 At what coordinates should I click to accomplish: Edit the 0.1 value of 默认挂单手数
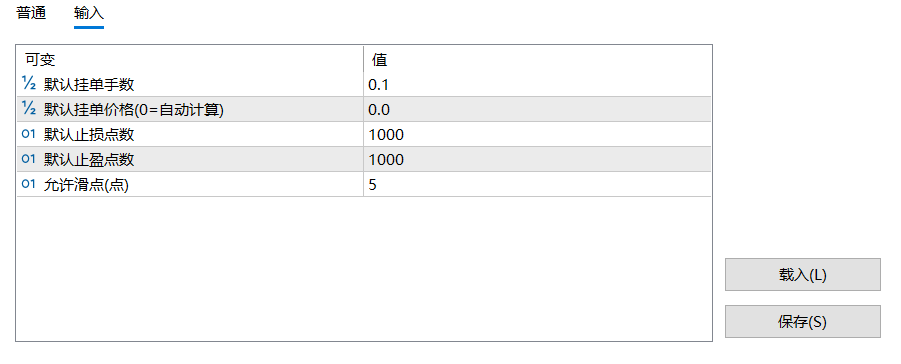pos(537,85)
